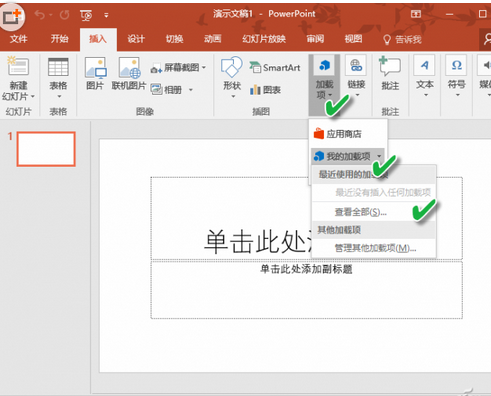
Task: Insert a SmartArt graphic
Action: pos(275,67)
